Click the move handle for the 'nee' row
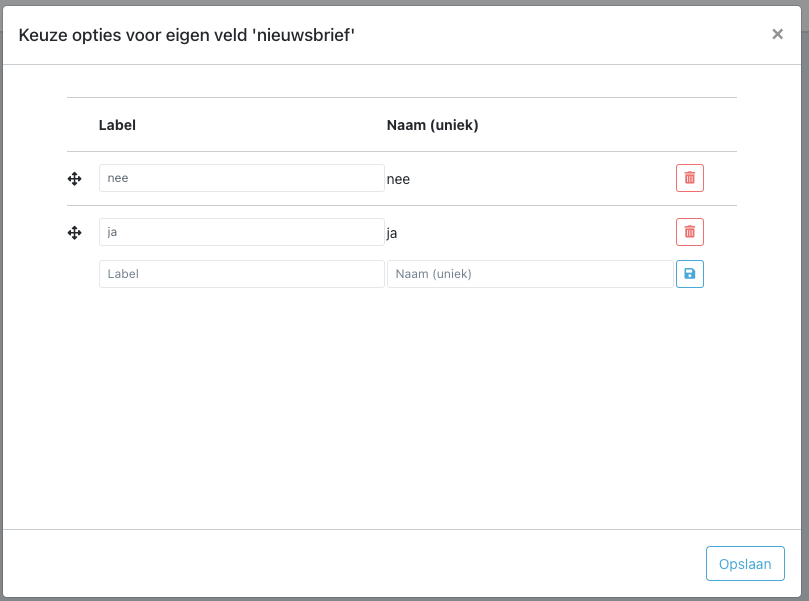The width and height of the screenshot is (809, 601). pos(74,179)
